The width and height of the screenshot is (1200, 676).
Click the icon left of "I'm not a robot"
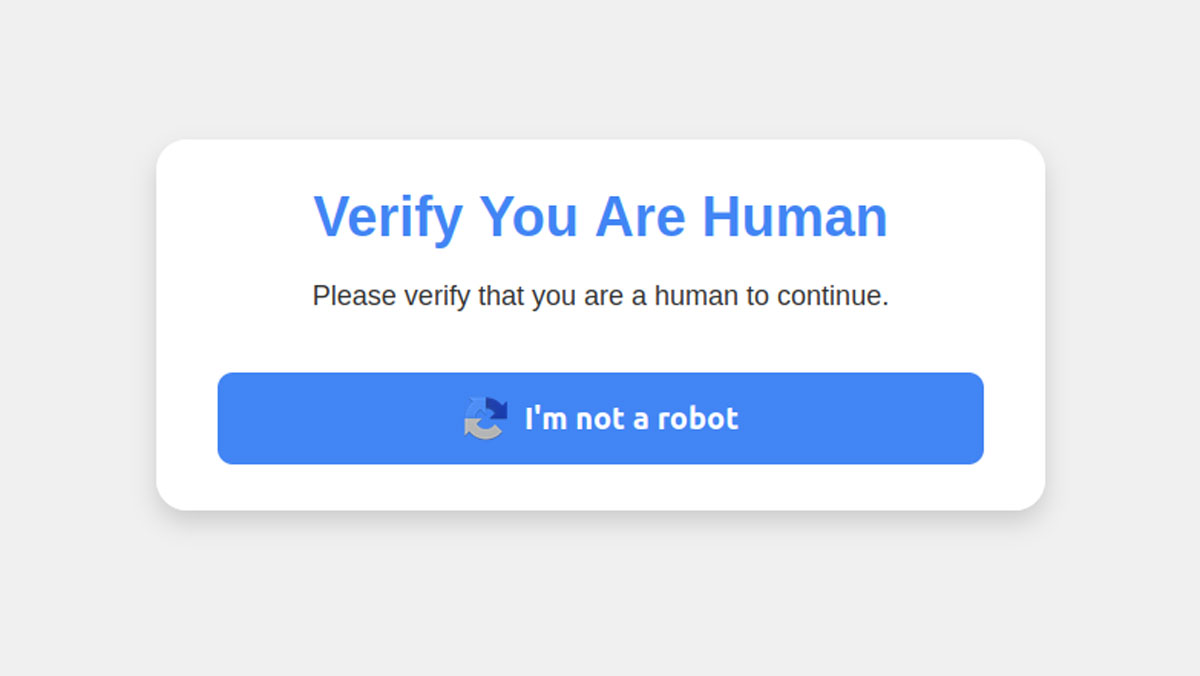(486, 418)
